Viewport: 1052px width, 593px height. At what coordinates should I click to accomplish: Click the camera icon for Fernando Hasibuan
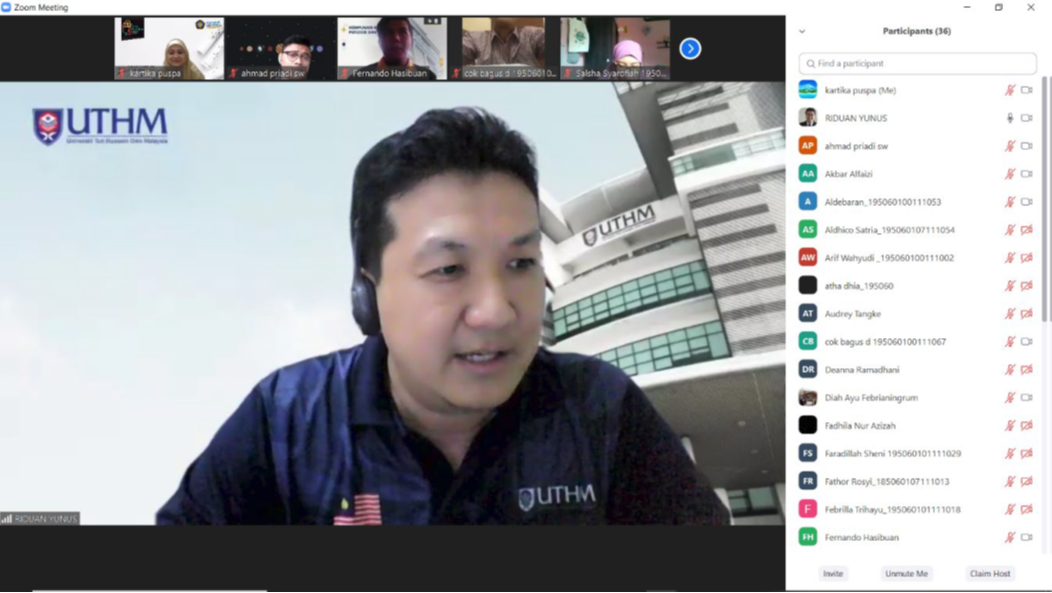coord(1027,537)
